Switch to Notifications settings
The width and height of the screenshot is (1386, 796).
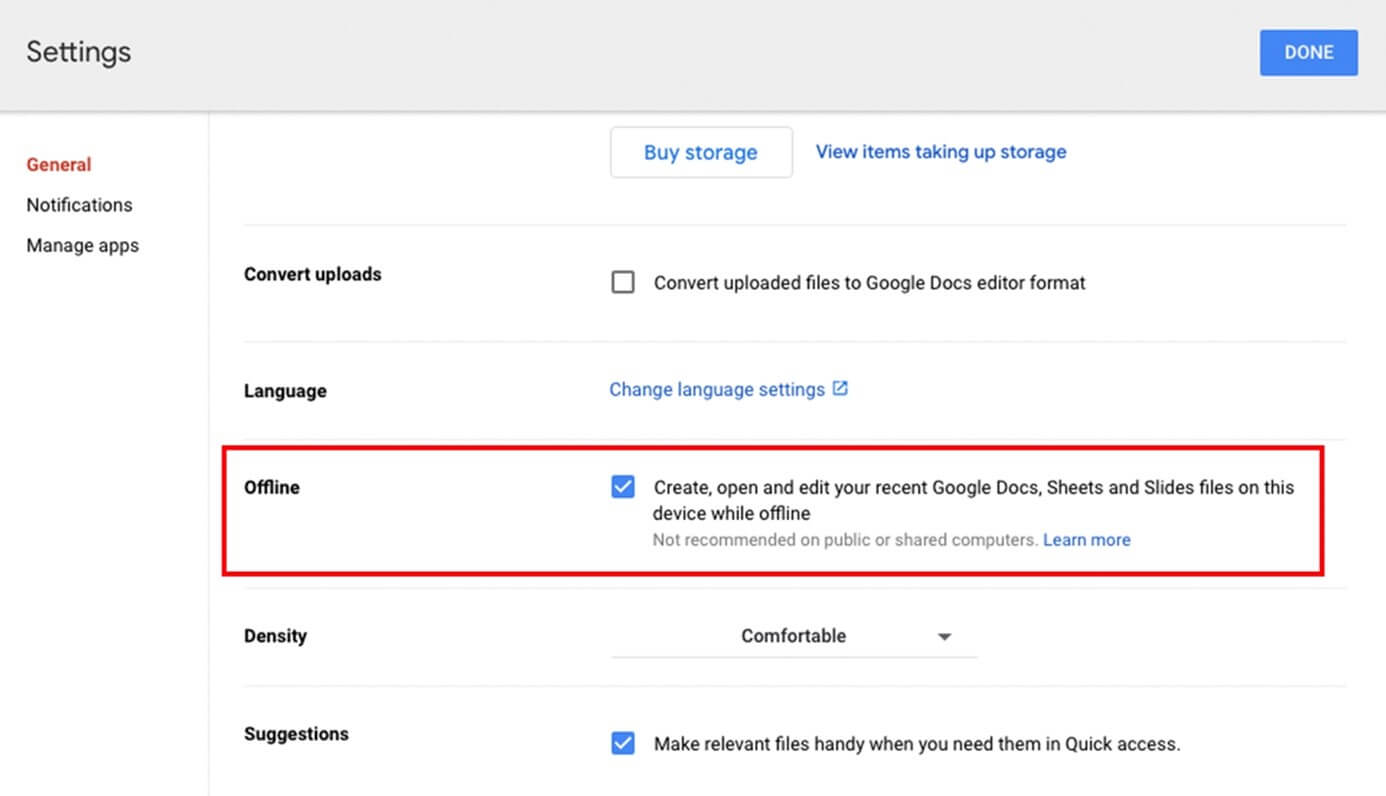79,205
